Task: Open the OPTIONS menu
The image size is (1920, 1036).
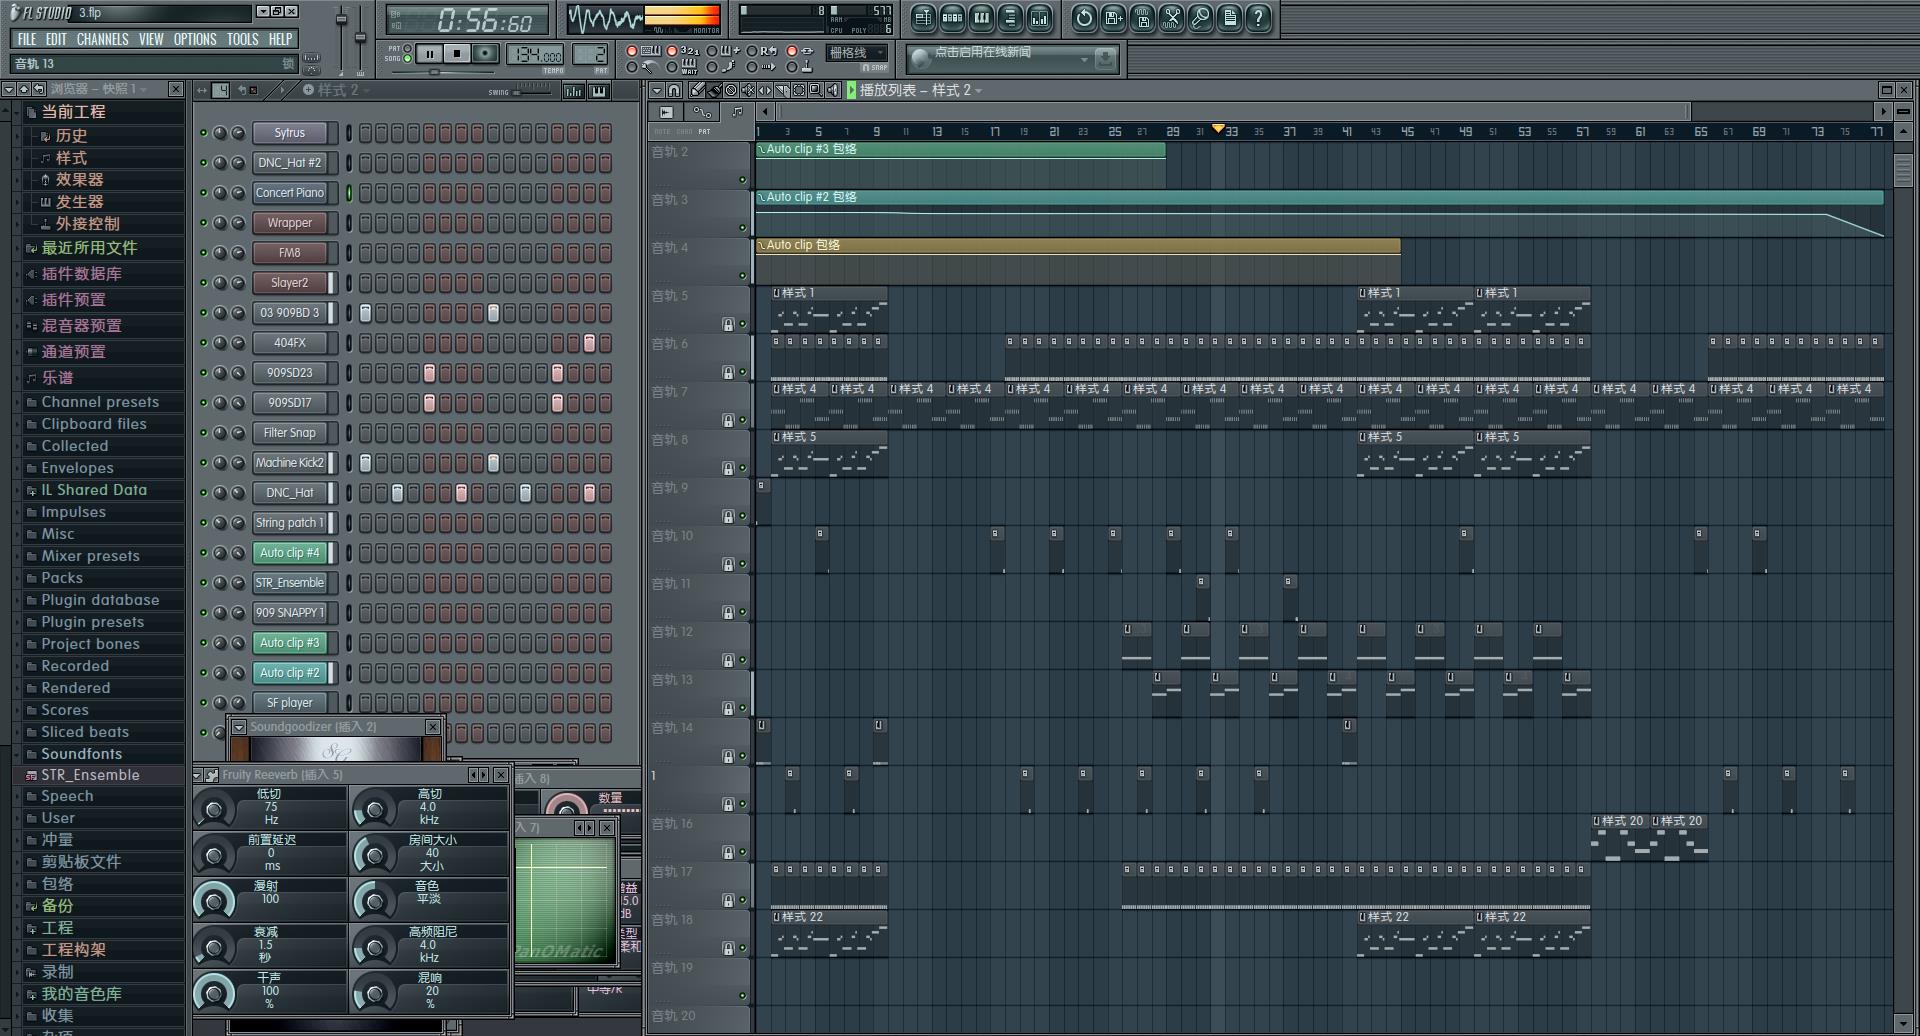Action: click(195, 39)
